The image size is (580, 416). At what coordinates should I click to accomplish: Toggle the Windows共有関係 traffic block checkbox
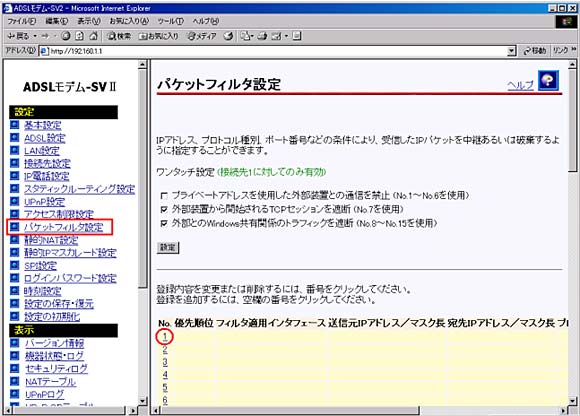[x=164, y=223]
